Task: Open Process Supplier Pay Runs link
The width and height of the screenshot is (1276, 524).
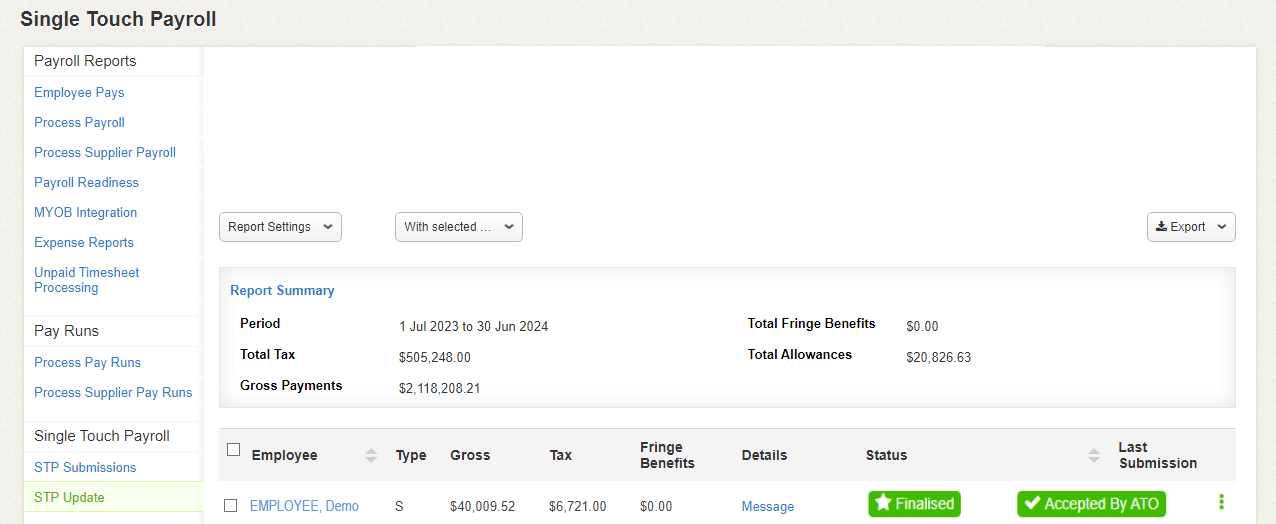Action: pyautogui.click(x=113, y=392)
